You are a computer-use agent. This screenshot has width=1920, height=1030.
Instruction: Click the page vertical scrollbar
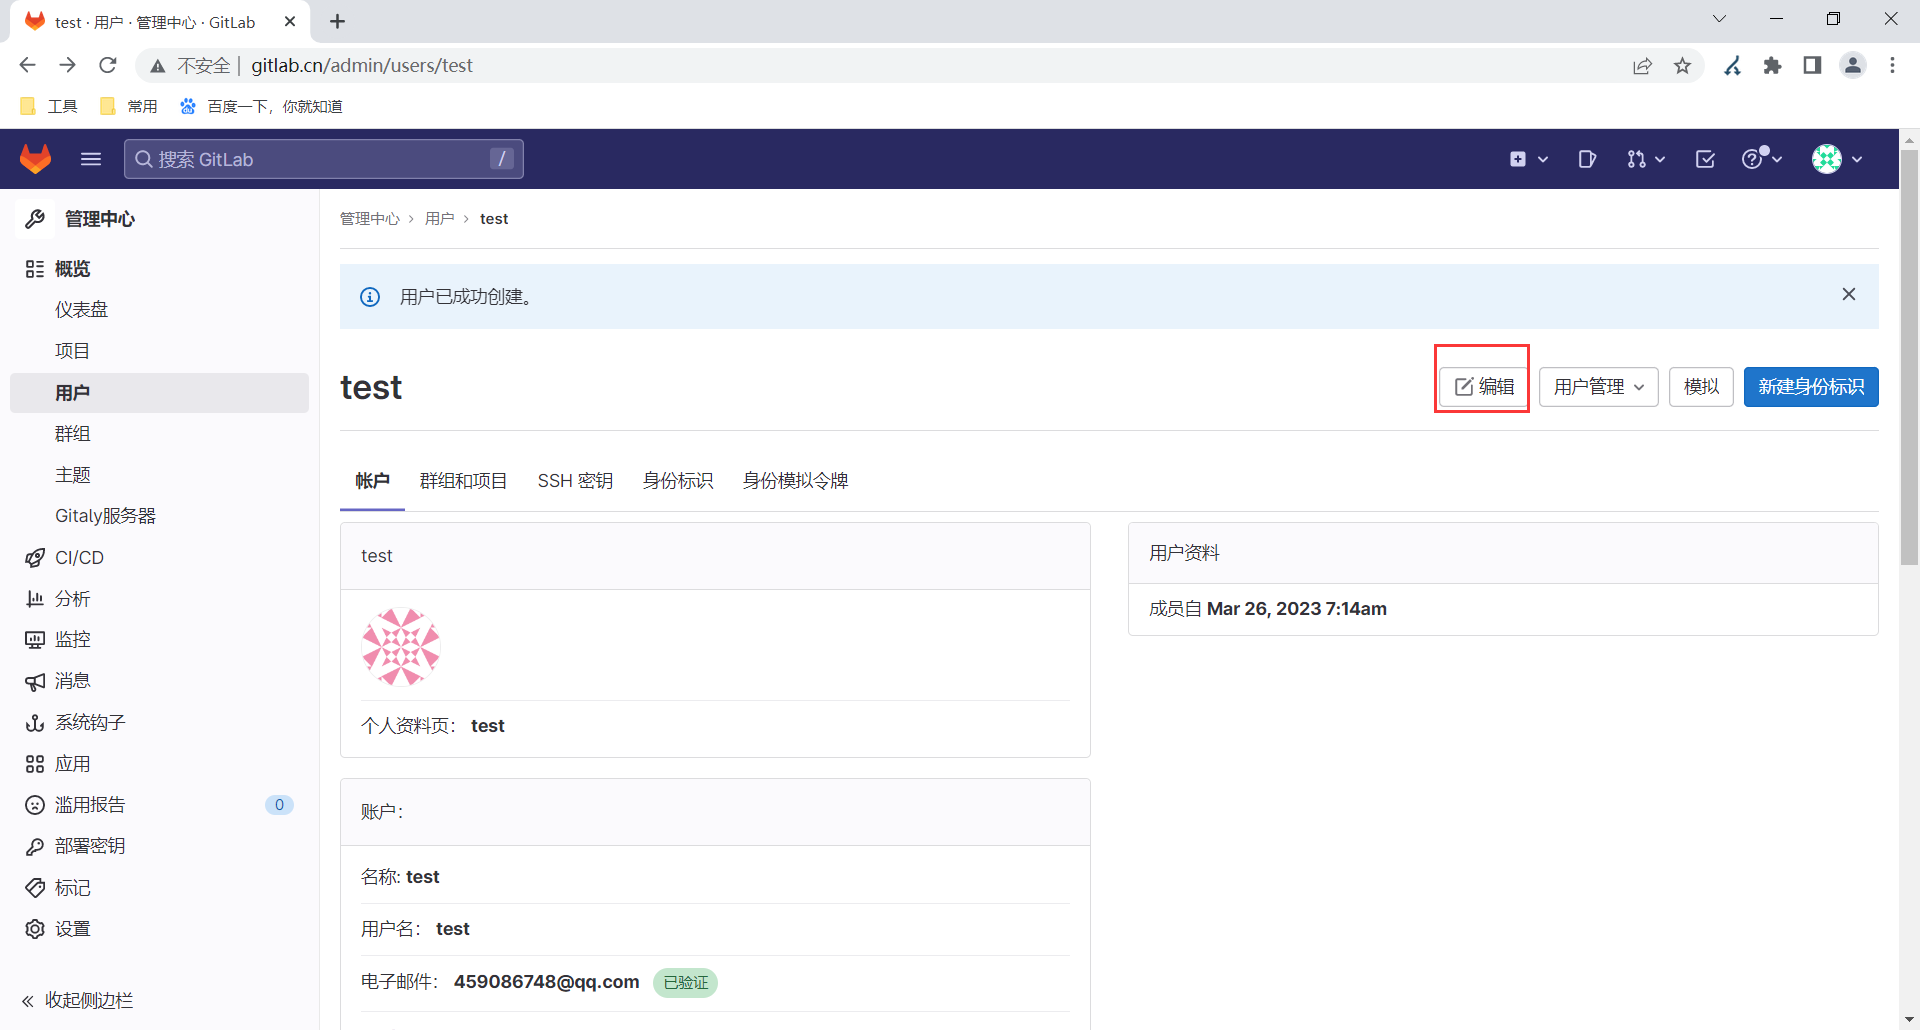pyautogui.click(x=1909, y=356)
